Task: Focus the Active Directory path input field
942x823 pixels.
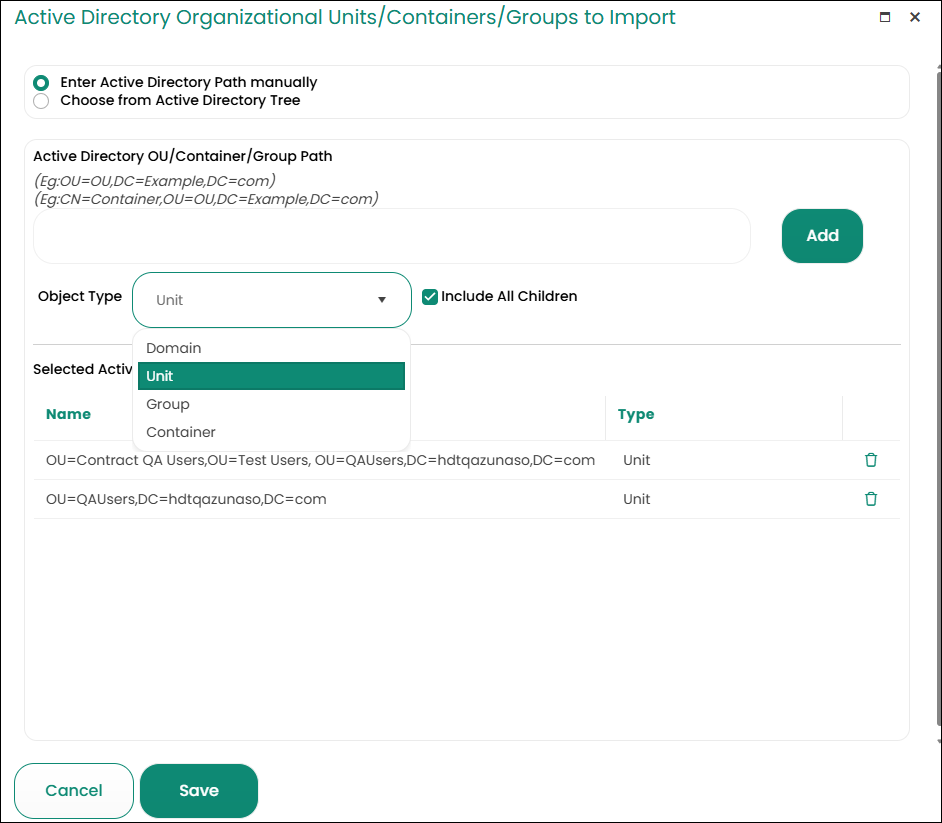Action: 391,236
